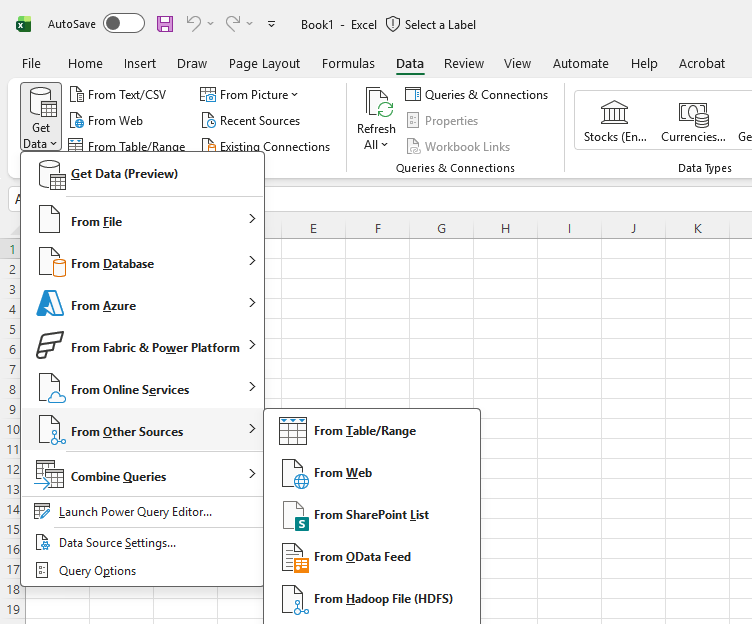The height and width of the screenshot is (624, 752).
Task: Click the Get Data ribbon button
Action: pyautogui.click(x=41, y=117)
